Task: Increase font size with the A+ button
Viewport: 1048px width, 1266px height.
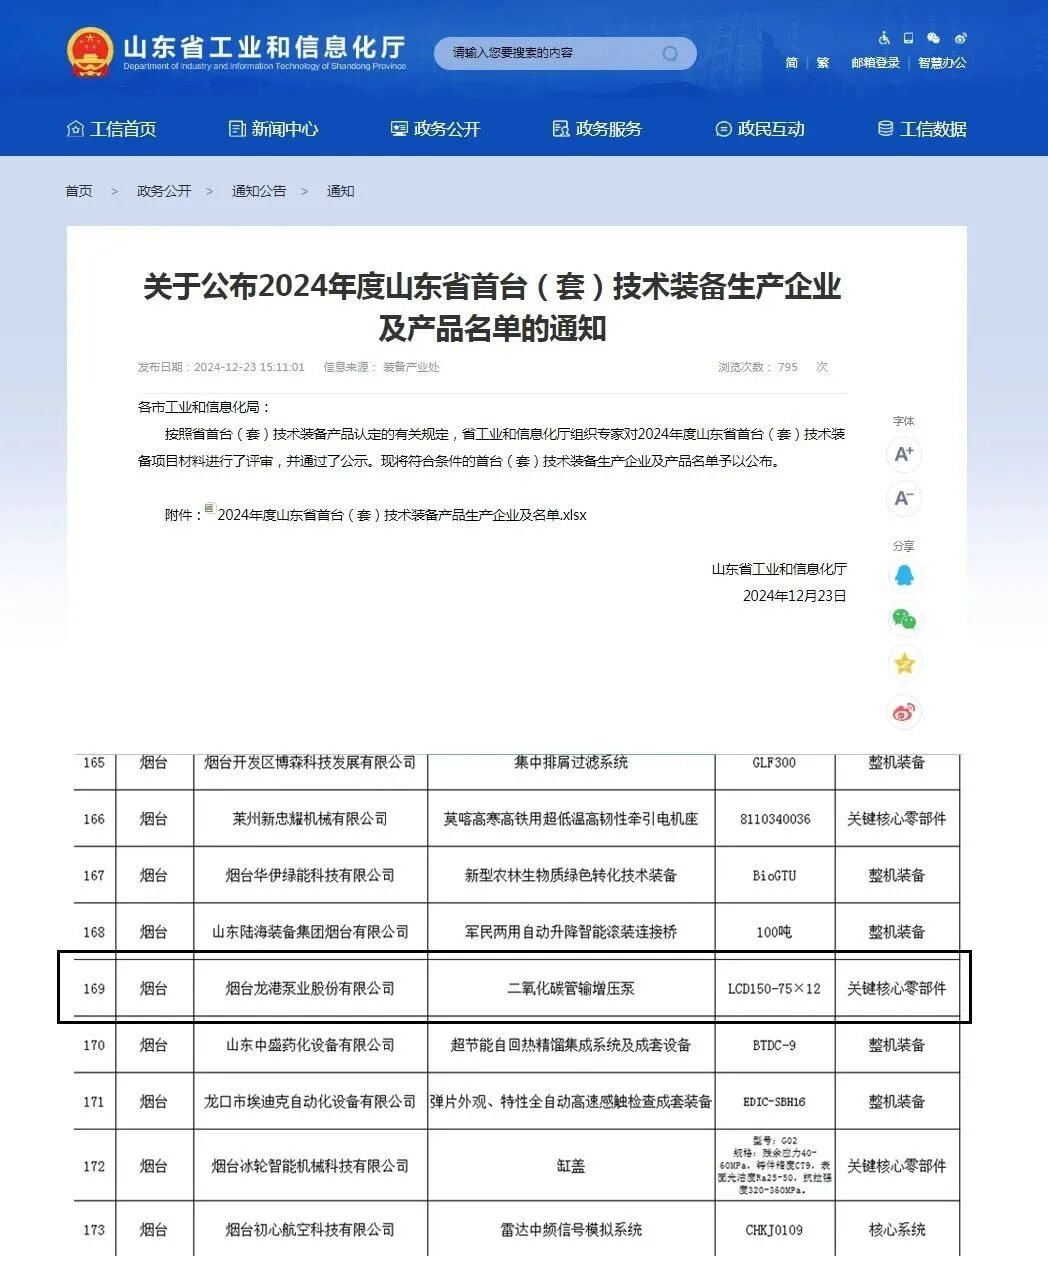Action: pyautogui.click(x=903, y=454)
